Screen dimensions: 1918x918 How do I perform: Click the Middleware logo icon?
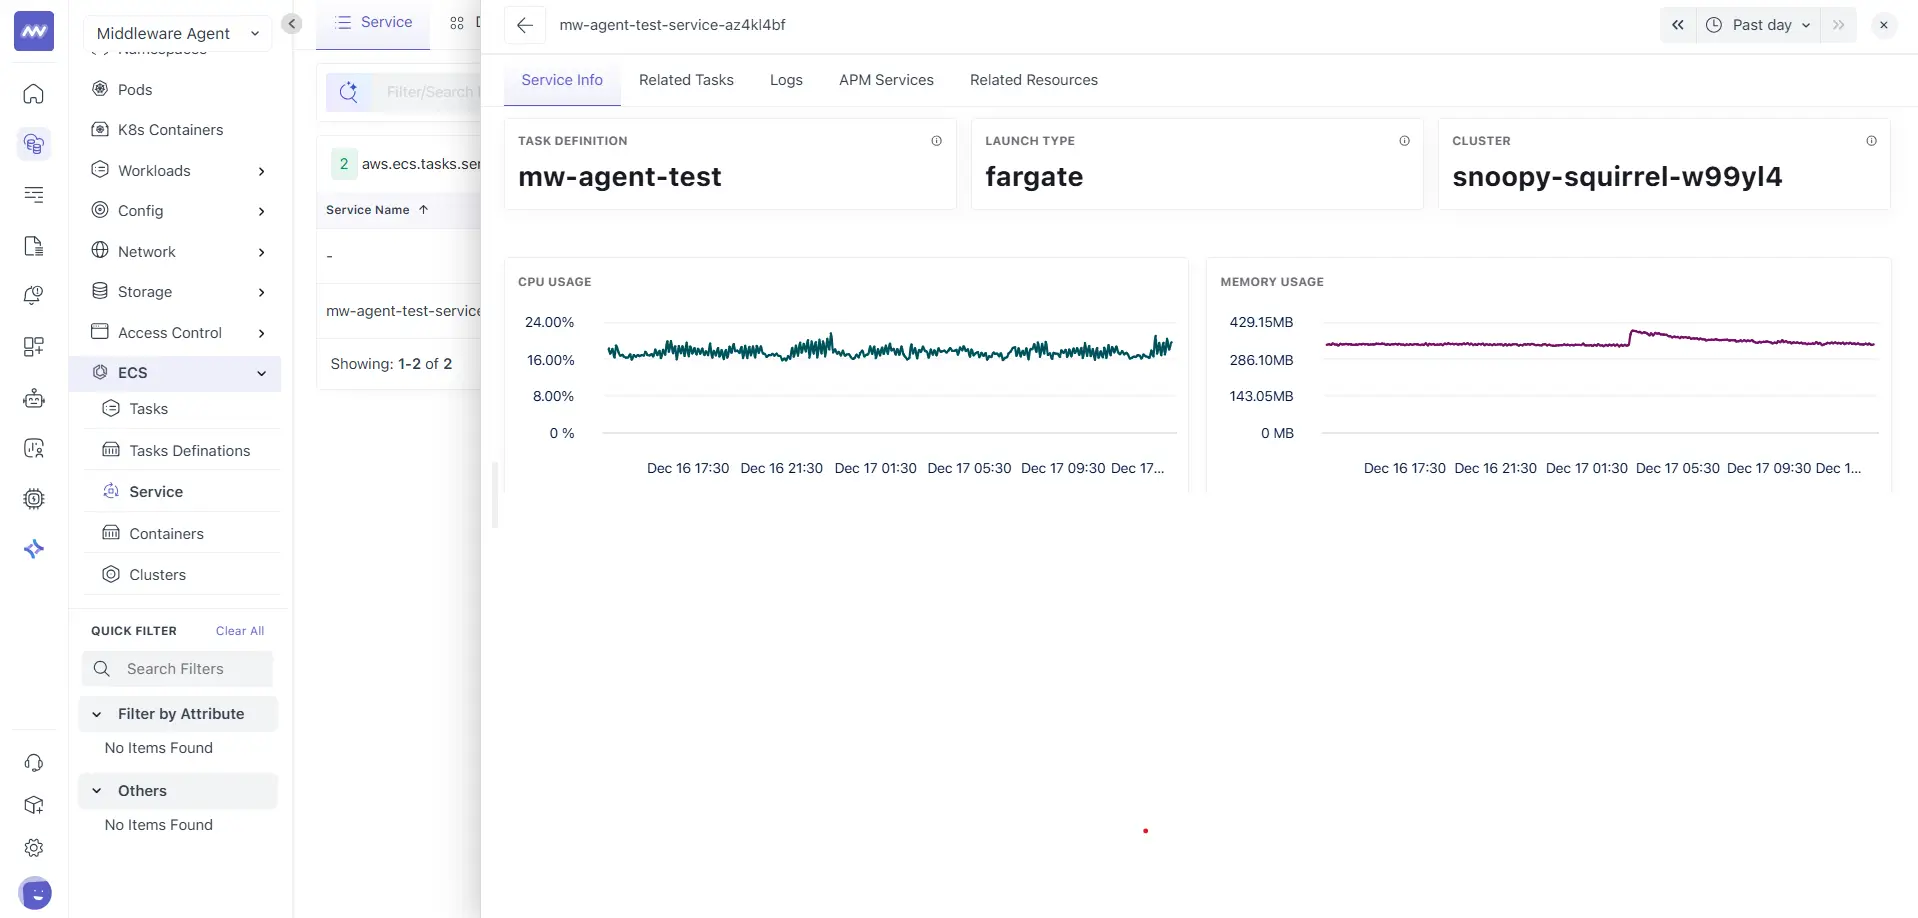[x=34, y=32]
